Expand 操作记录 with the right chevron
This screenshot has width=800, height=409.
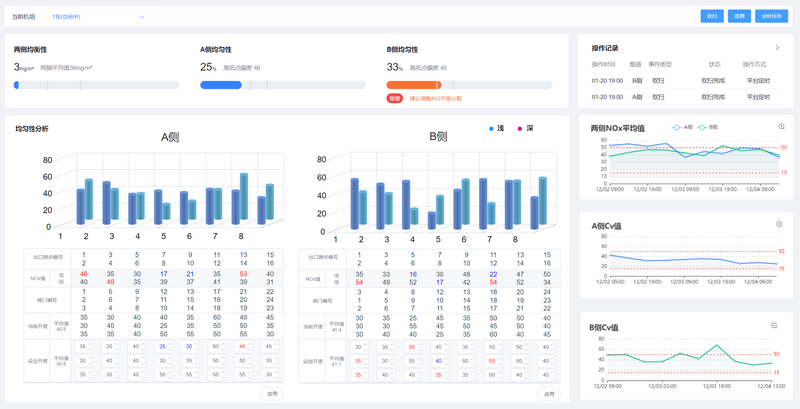(777, 47)
